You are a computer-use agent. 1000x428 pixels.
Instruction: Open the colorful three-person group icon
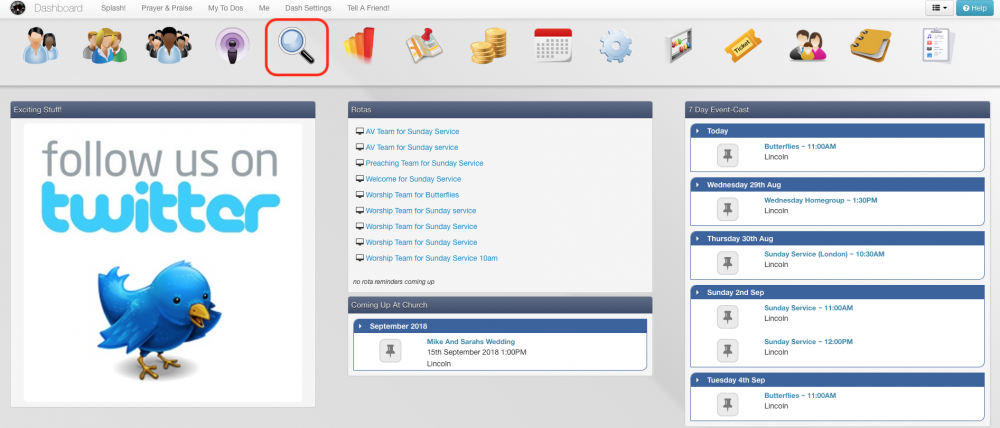coord(105,46)
